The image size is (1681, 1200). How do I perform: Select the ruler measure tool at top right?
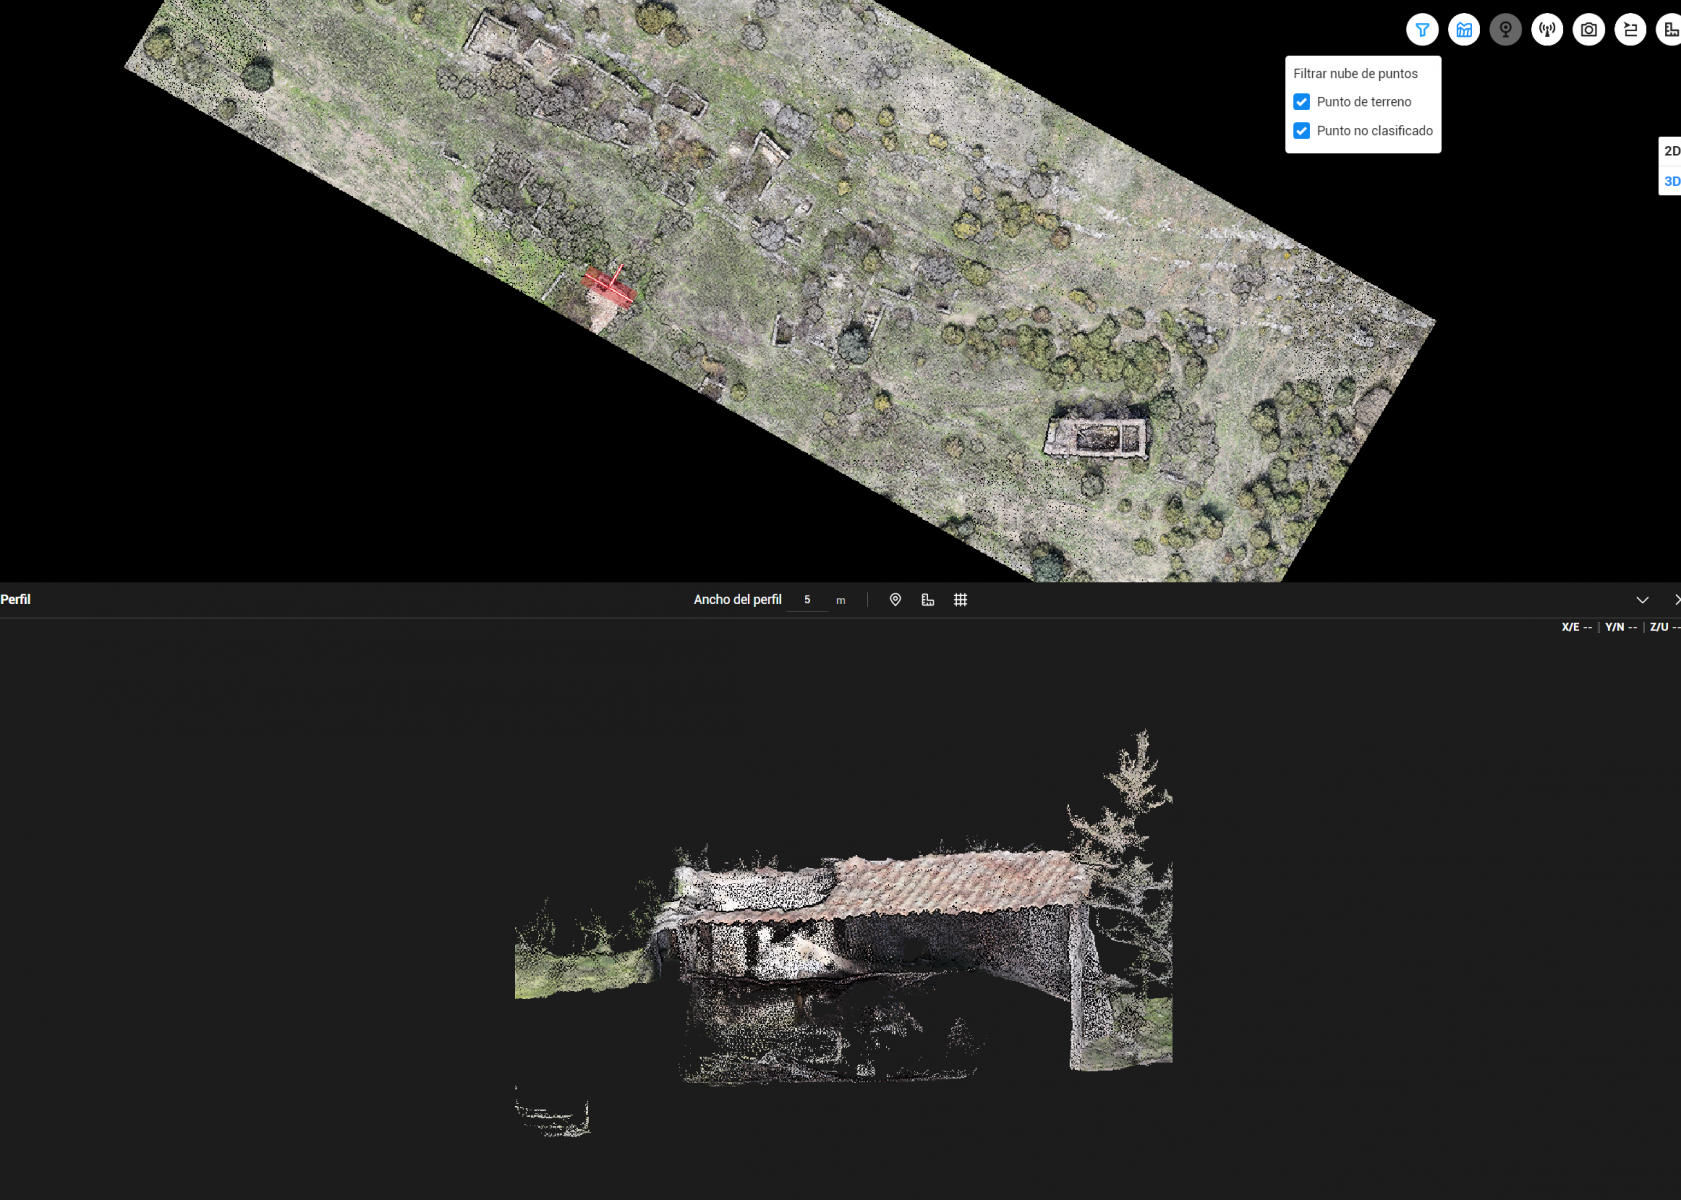(x=1670, y=30)
